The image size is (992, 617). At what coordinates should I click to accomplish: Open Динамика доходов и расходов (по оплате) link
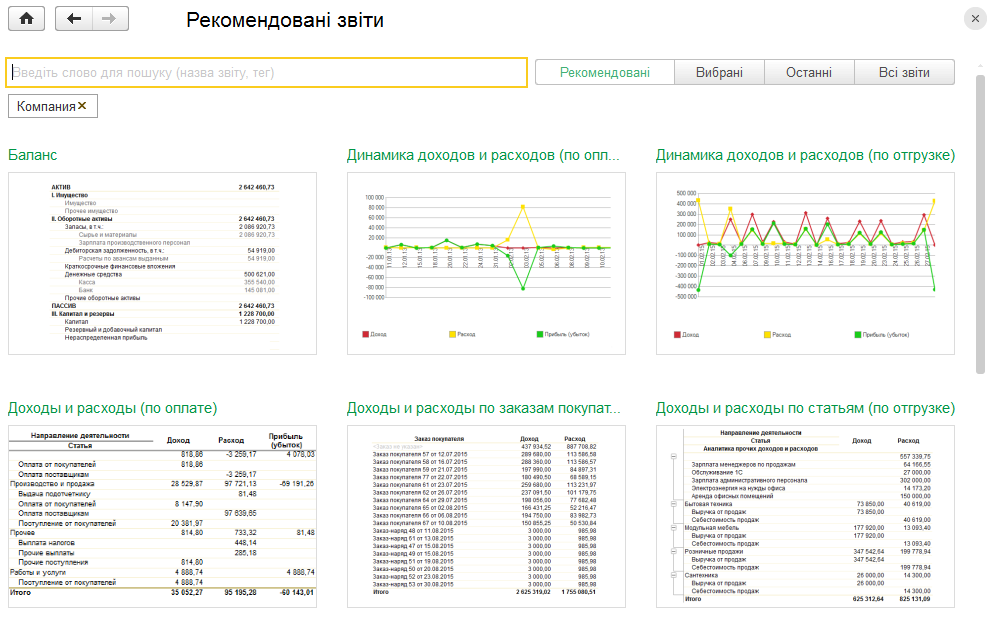coord(483,155)
